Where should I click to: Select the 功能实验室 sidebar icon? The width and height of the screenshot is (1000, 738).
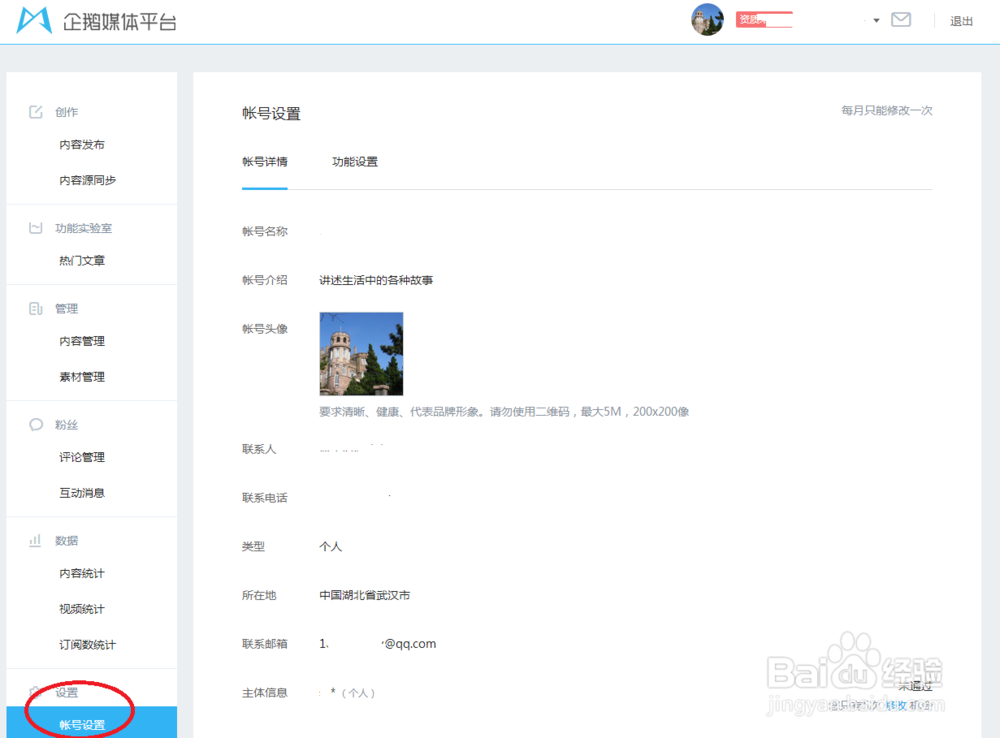coord(35,227)
